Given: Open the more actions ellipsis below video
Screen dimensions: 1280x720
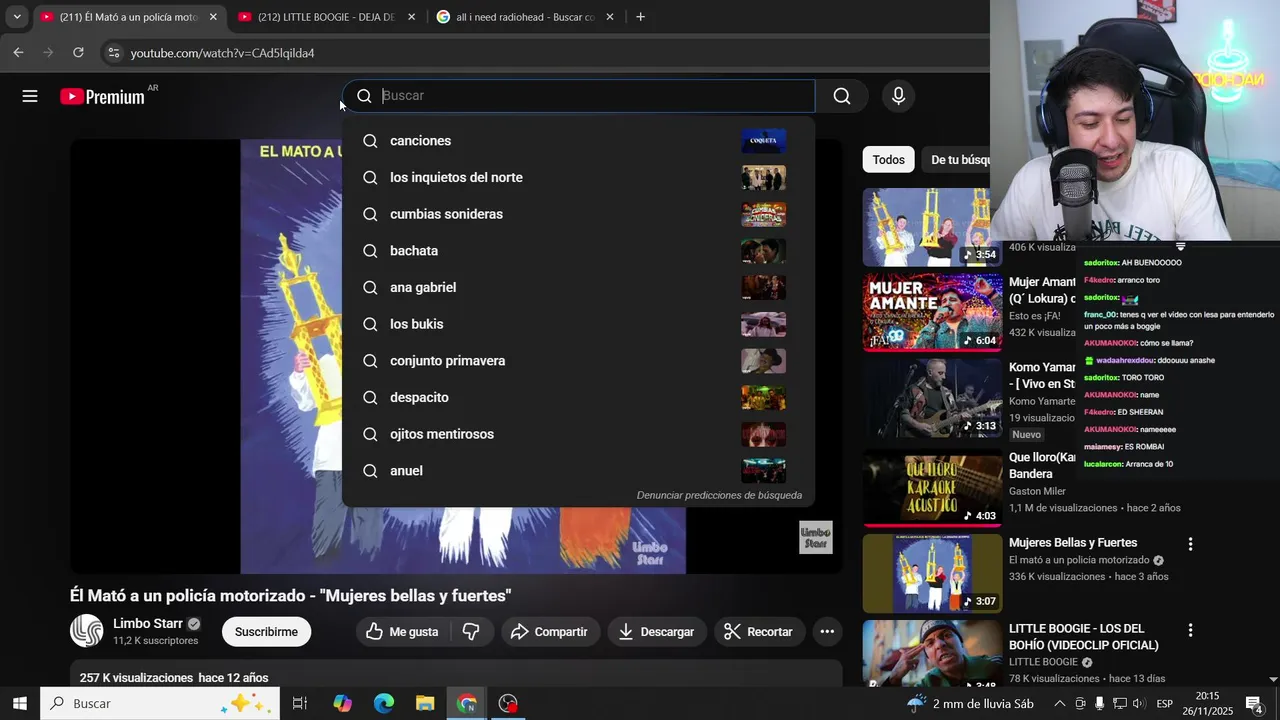Looking at the screenshot, I should tap(827, 632).
